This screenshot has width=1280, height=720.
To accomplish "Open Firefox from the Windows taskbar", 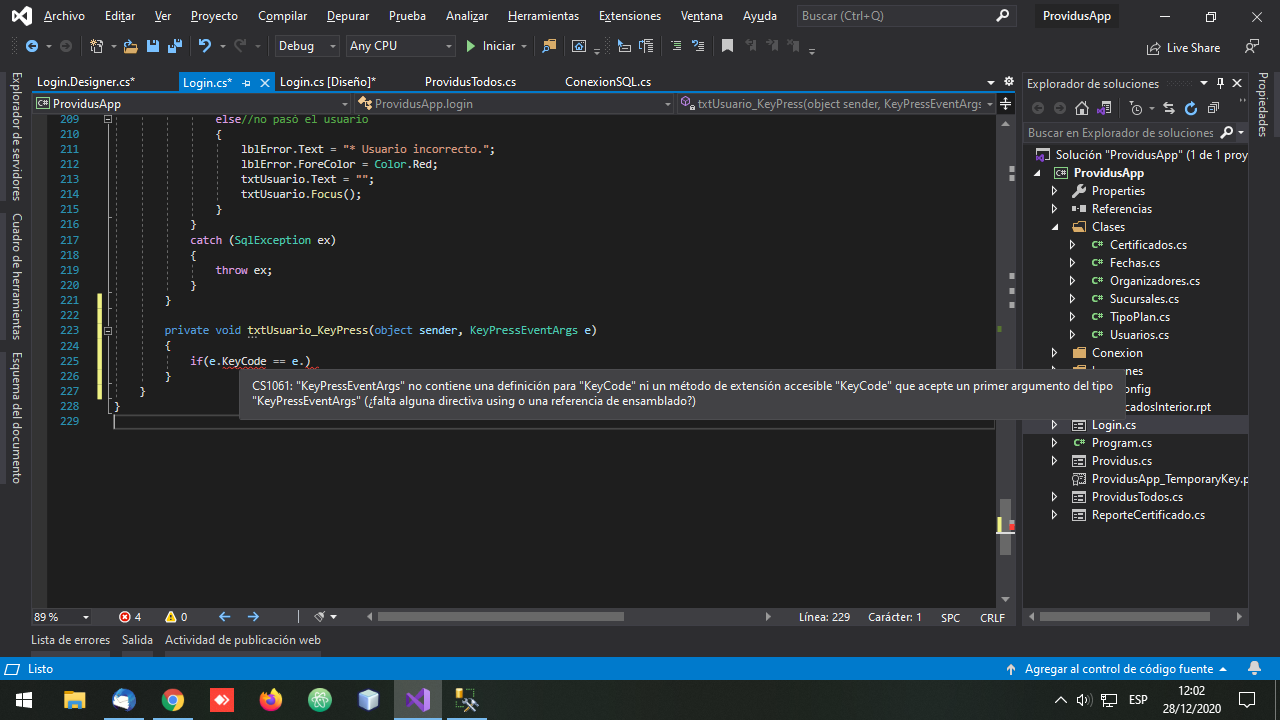I will (x=271, y=700).
